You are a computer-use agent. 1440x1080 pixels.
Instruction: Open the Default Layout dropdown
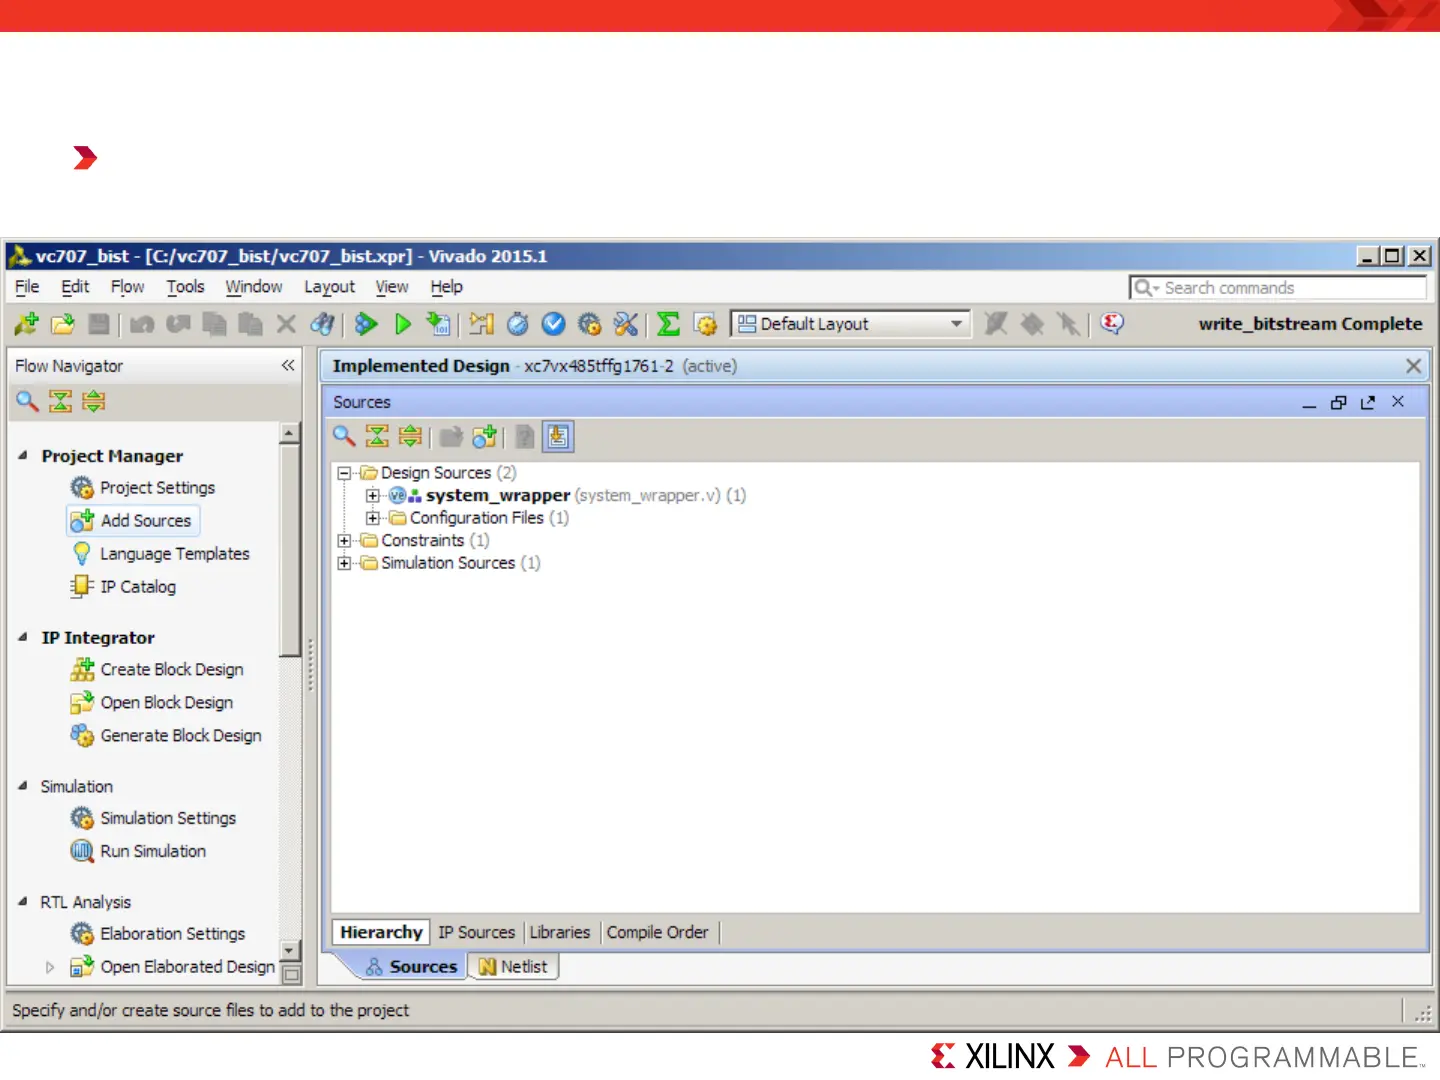click(x=850, y=324)
